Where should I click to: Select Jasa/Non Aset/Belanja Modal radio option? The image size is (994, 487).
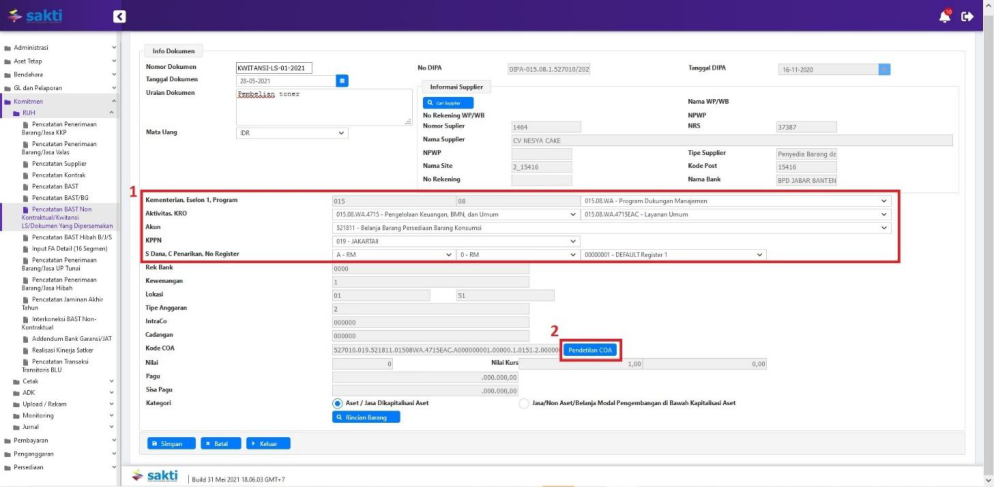pos(525,403)
